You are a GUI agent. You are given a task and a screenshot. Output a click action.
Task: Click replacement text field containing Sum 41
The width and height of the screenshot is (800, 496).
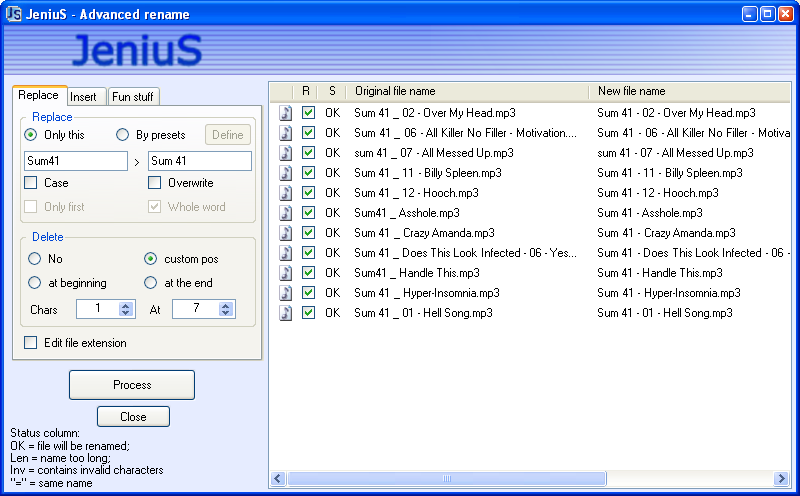(199, 161)
